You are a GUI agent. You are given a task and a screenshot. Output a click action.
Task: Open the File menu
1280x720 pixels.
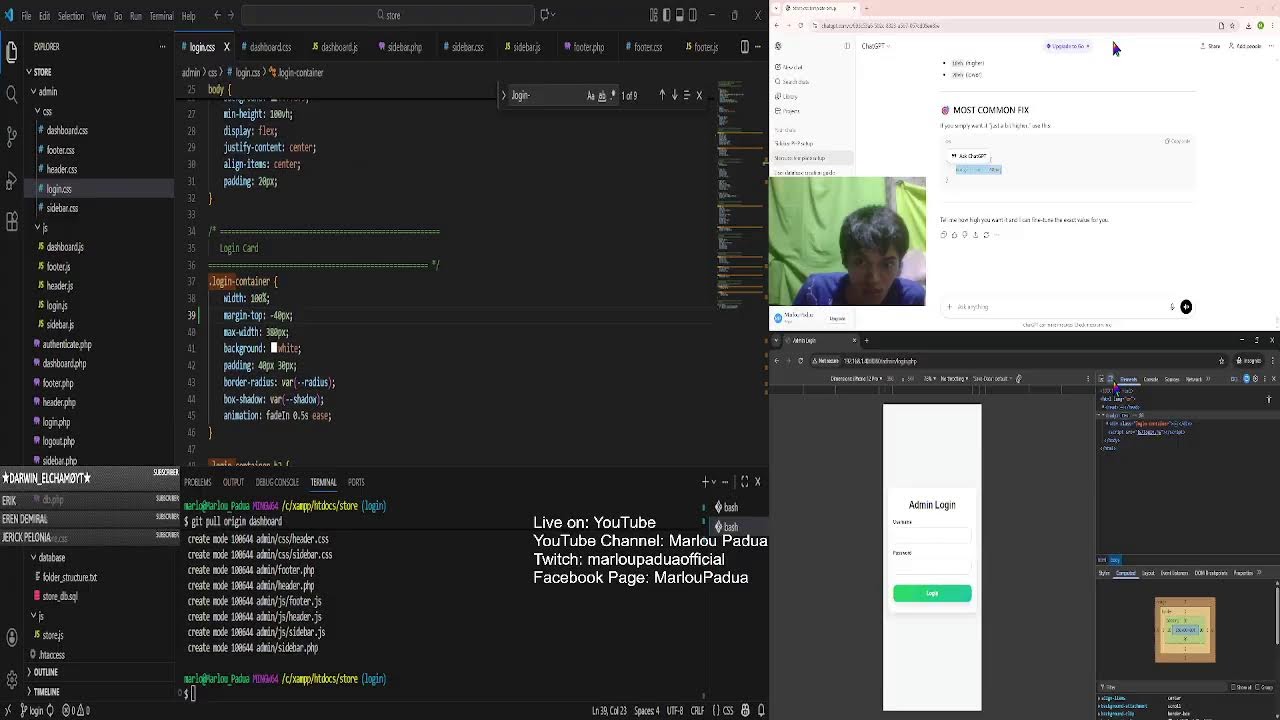26,16
